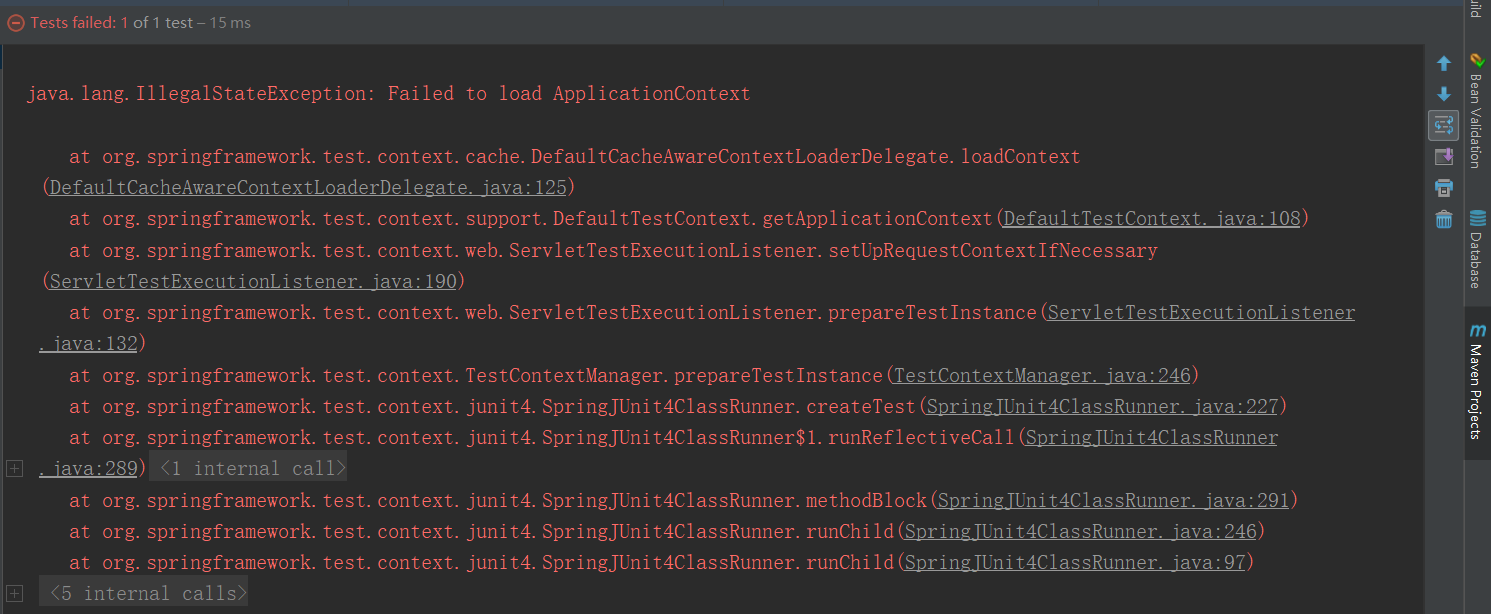Click the down arrow to go to next entry
The height and width of the screenshot is (614, 1491).
[x=1444, y=94]
